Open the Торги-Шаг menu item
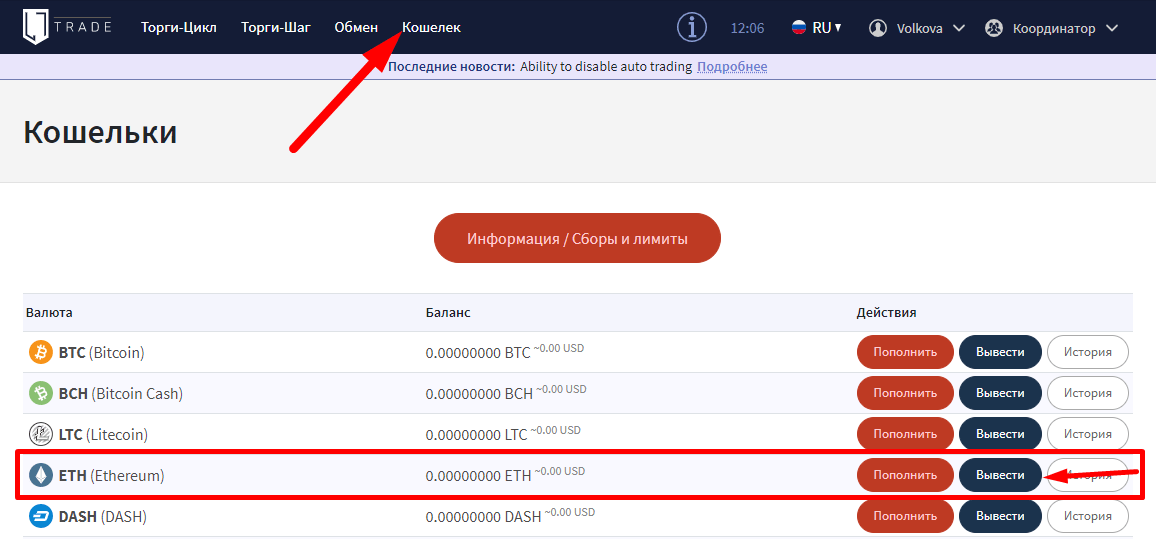Image resolution: width=1156 pixels, height=539 pixels. (x=276, y=27)
